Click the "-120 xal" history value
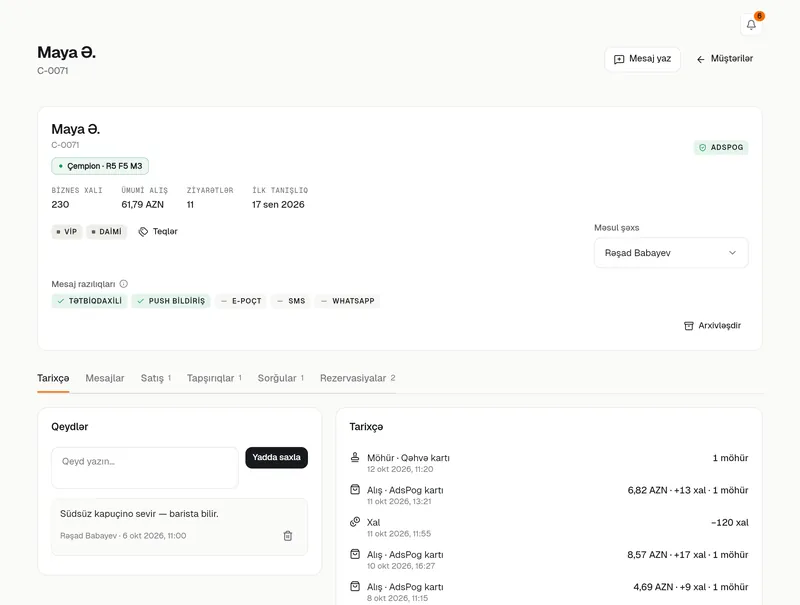 (x=730, y=522)
